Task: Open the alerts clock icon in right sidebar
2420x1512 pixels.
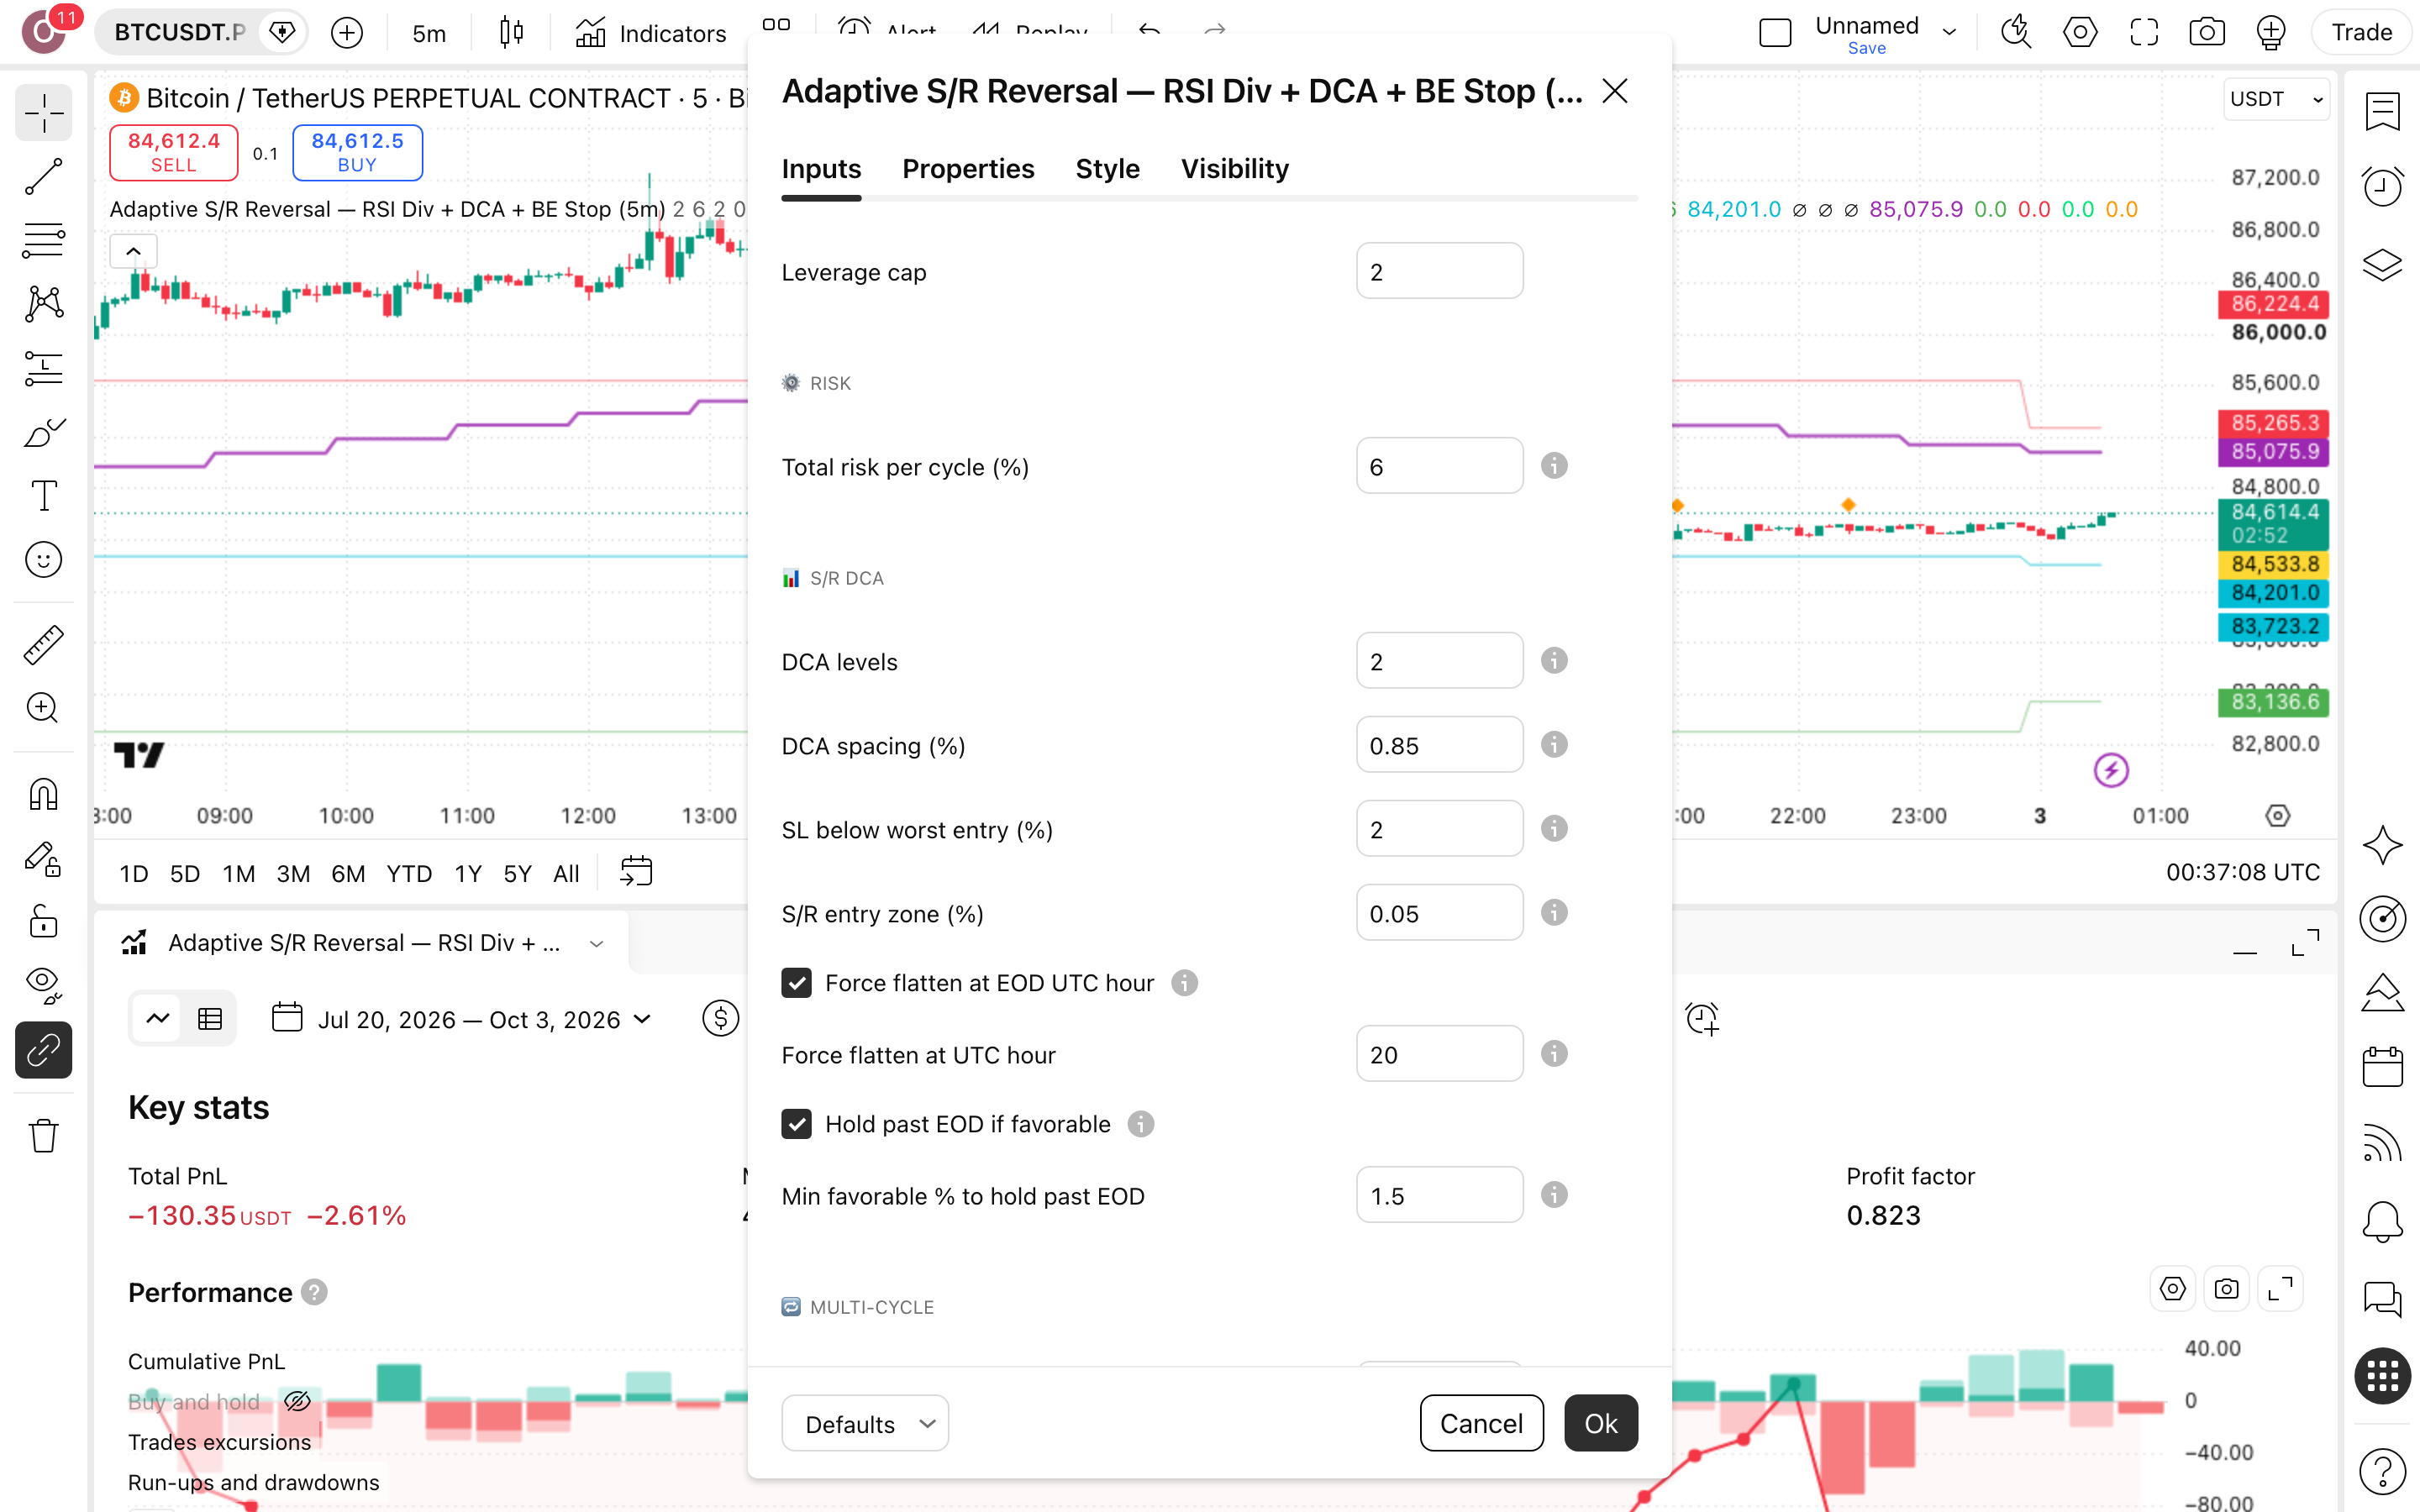Action: (x=2382, y=186)
